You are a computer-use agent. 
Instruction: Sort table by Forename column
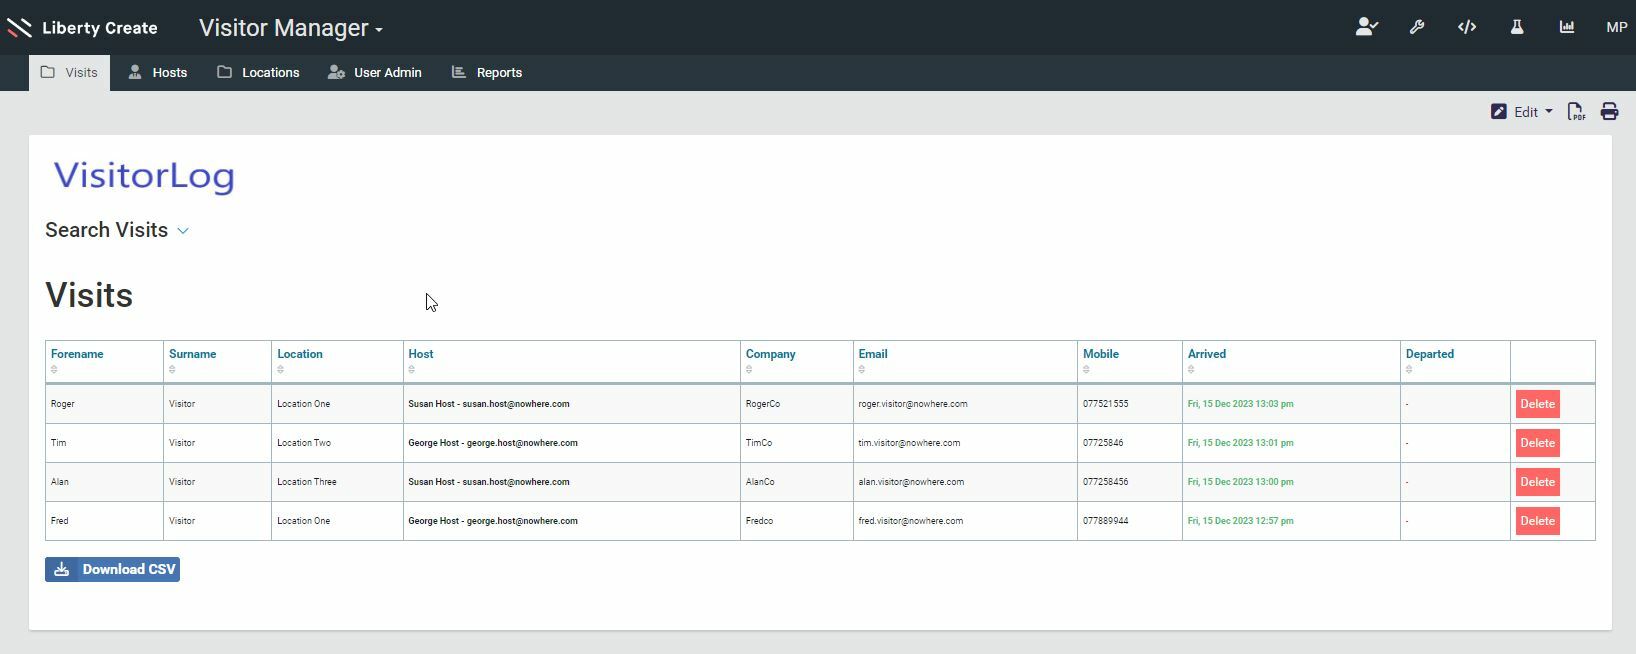77,355
